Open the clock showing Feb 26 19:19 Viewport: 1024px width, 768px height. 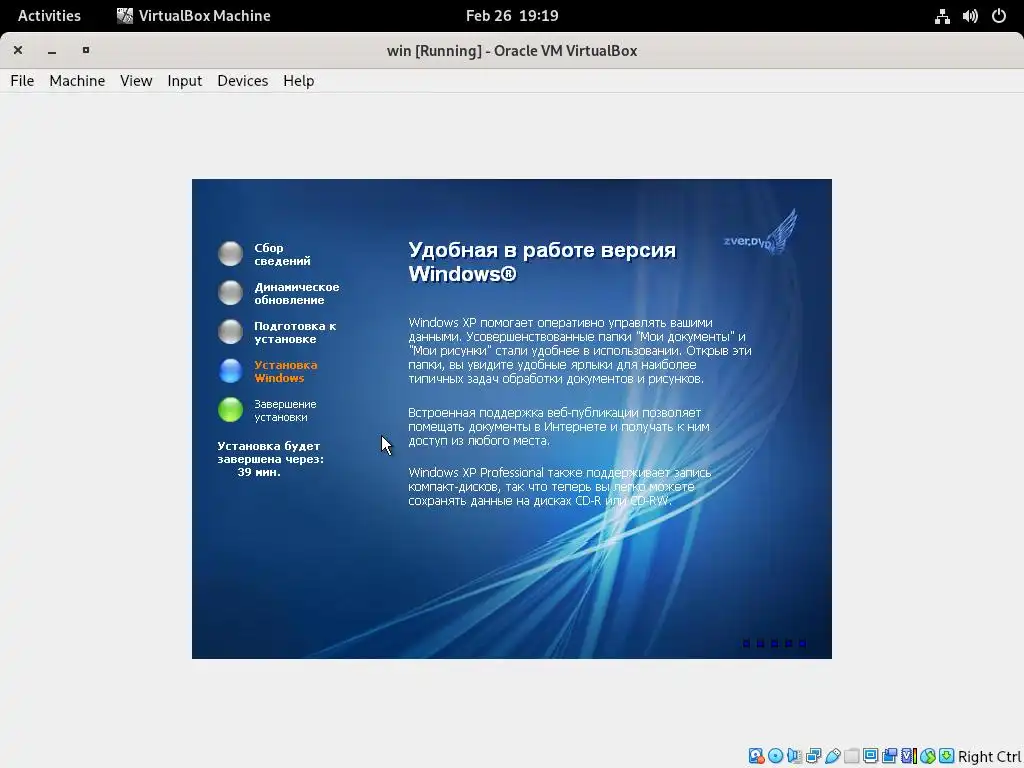pyautogui.click(x=512, y=16)
